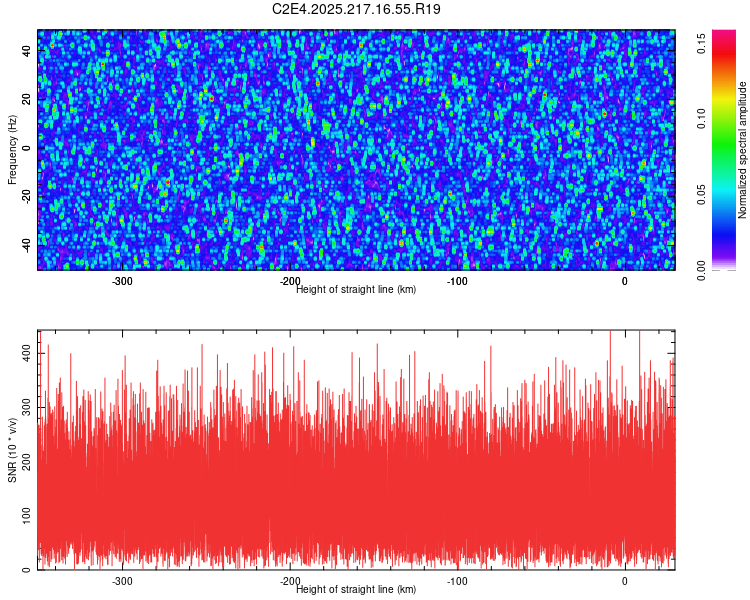Click the -40 tick on the frequency axis
The image size is (750, 600).
pos(27,246)
